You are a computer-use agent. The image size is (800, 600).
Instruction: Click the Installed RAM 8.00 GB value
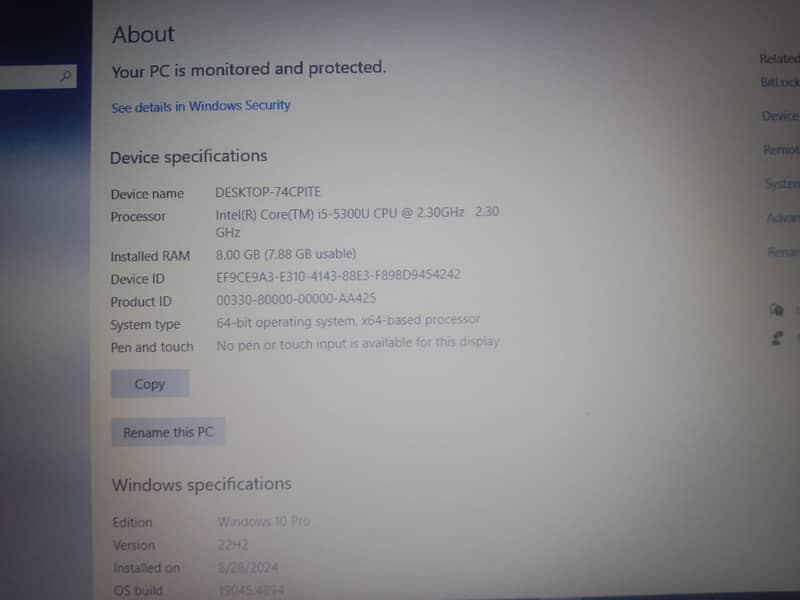click(x=286, y=254)
